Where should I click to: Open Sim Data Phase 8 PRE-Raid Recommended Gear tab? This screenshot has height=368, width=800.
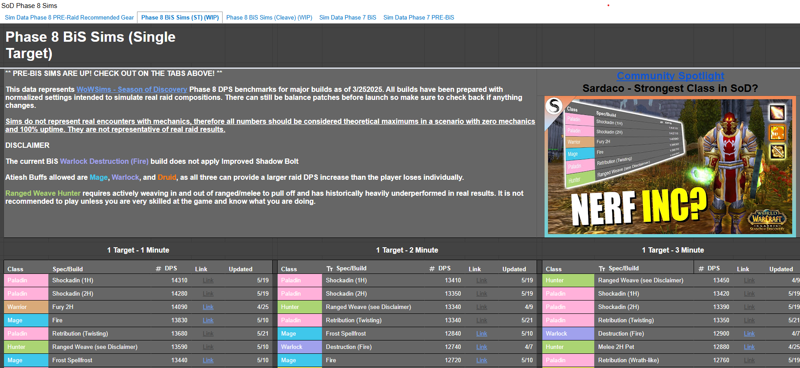[x=69, y=17]
